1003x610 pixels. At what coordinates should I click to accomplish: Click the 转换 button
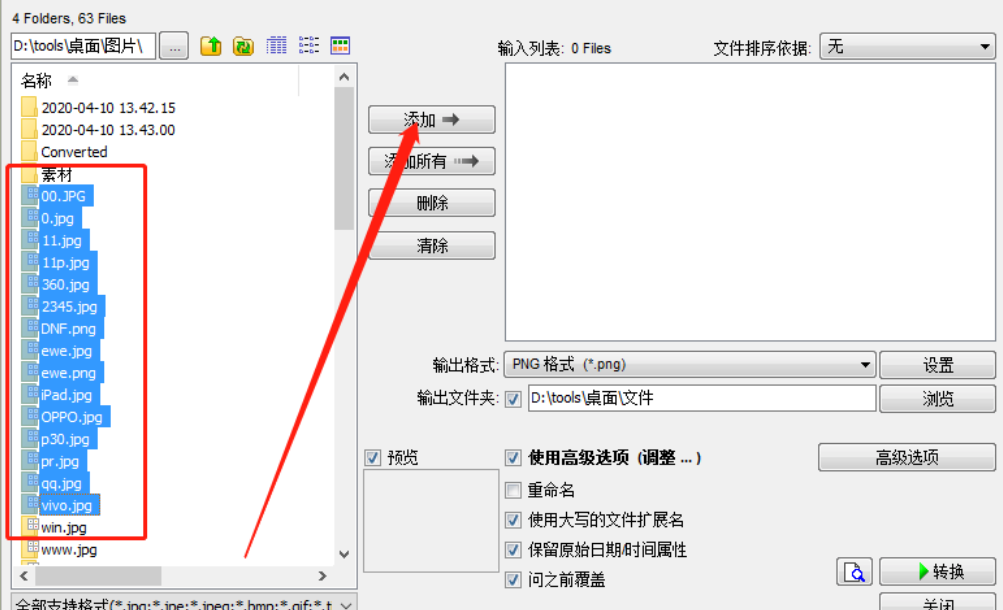(x=938, y=571)
